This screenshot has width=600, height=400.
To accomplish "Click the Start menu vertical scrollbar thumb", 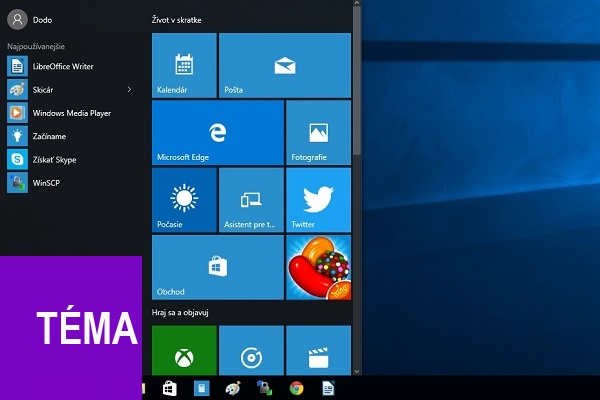I will [357, 80].
